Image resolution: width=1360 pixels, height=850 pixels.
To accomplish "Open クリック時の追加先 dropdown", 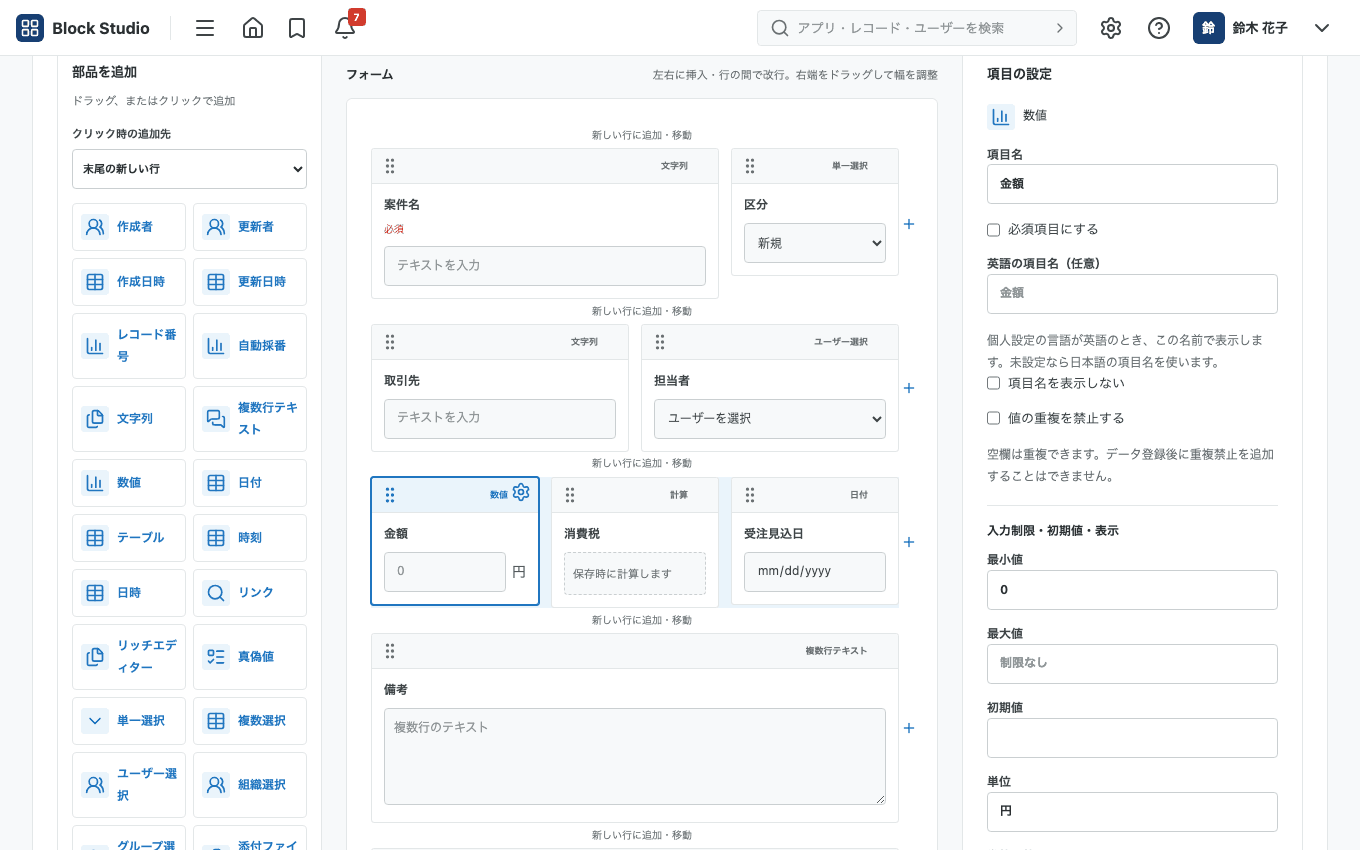I will tap(189, 169).
